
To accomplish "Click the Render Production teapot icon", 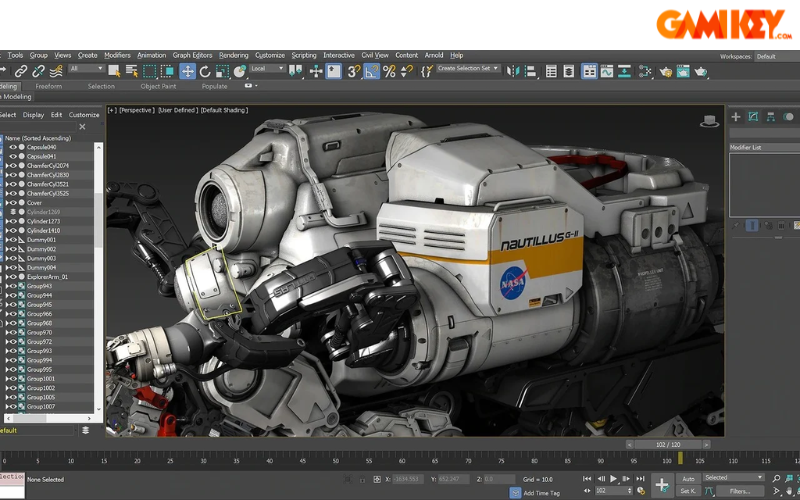I will click(701, 71).
